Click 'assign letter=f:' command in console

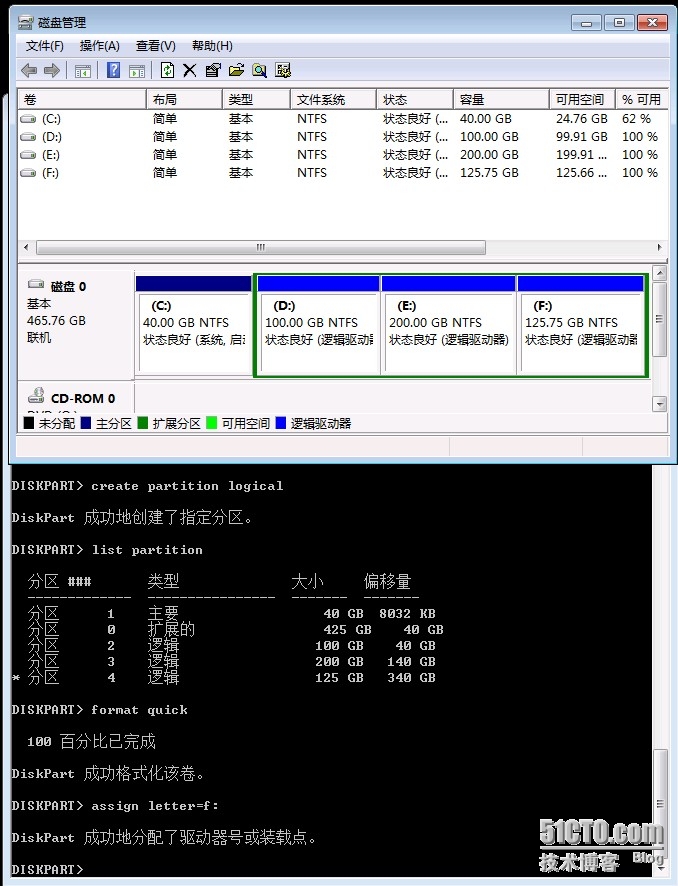(155, 806)
